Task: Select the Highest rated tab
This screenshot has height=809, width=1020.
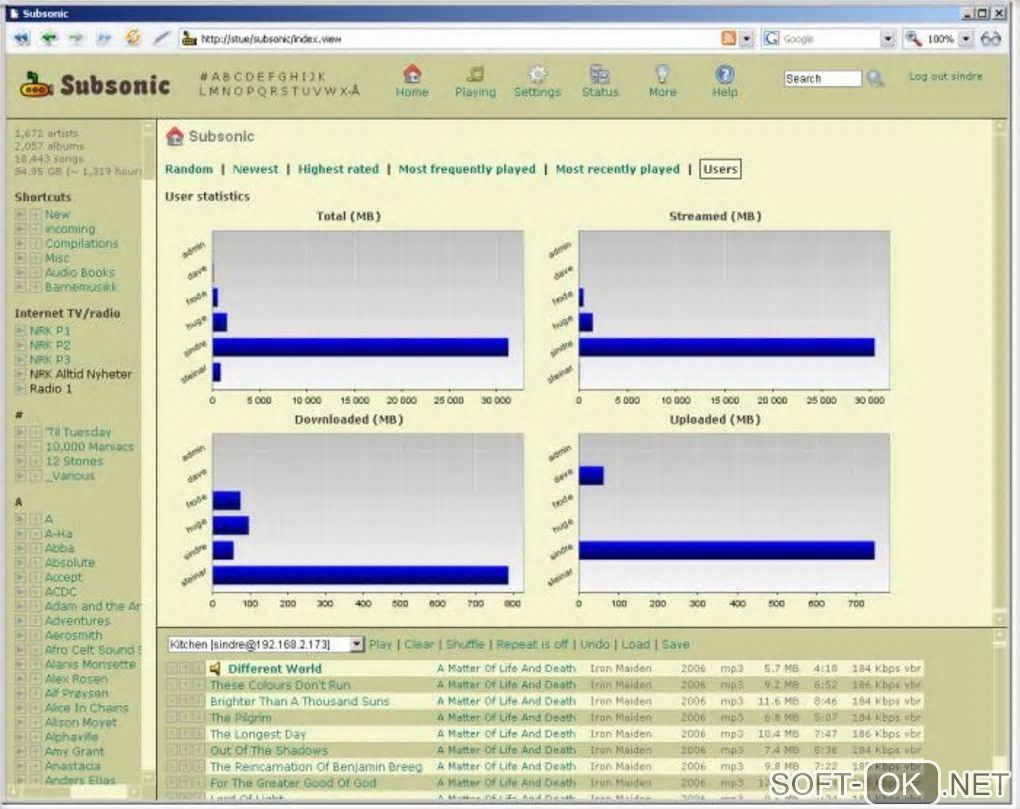Action: point(338,169)
